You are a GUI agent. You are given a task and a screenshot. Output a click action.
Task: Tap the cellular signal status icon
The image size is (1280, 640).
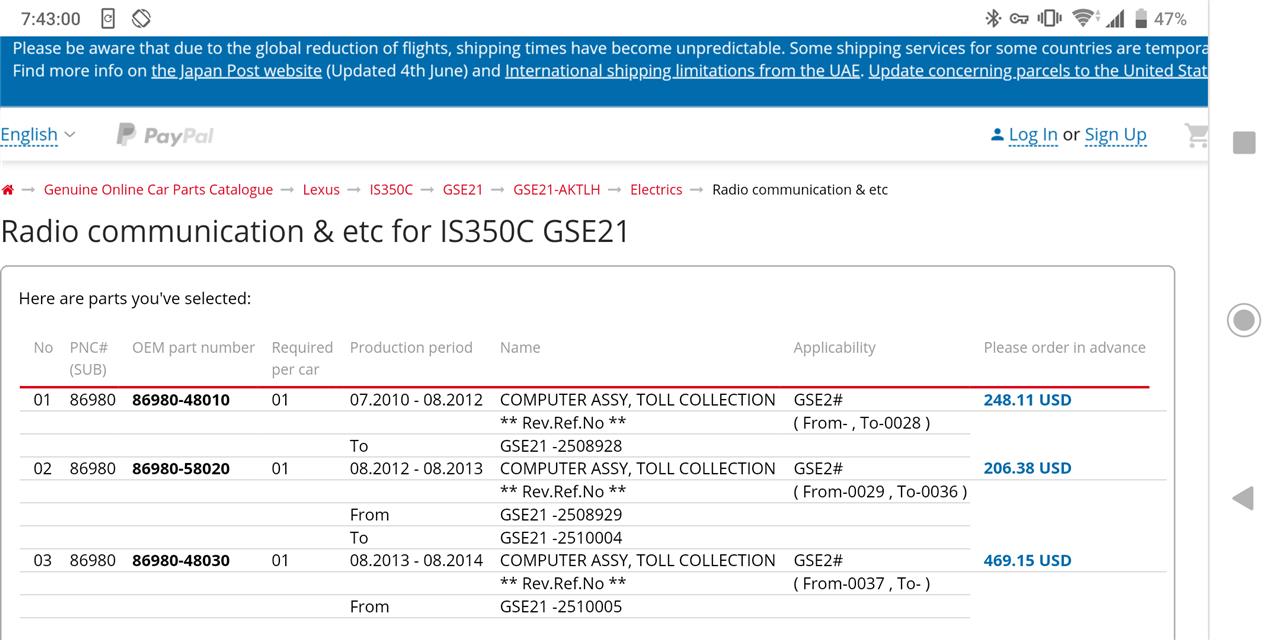[1115, 18]
